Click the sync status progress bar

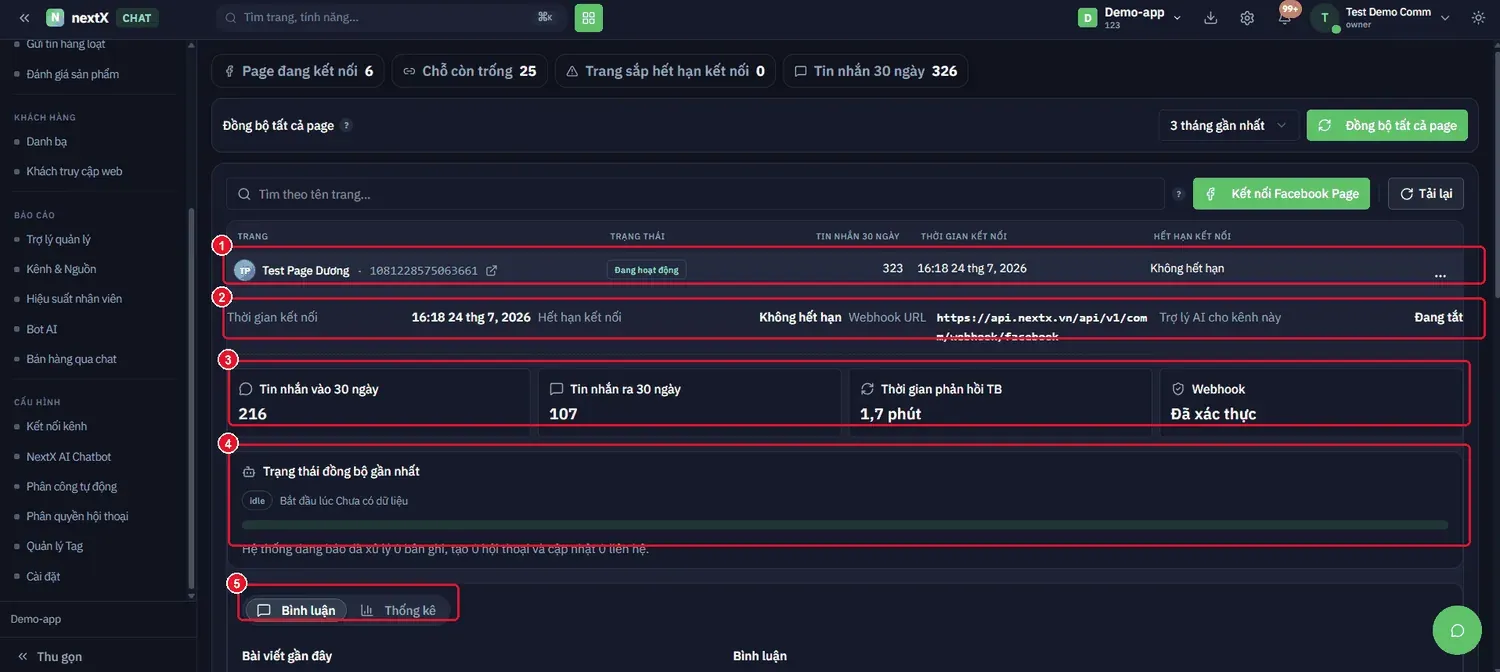(845, 524)
